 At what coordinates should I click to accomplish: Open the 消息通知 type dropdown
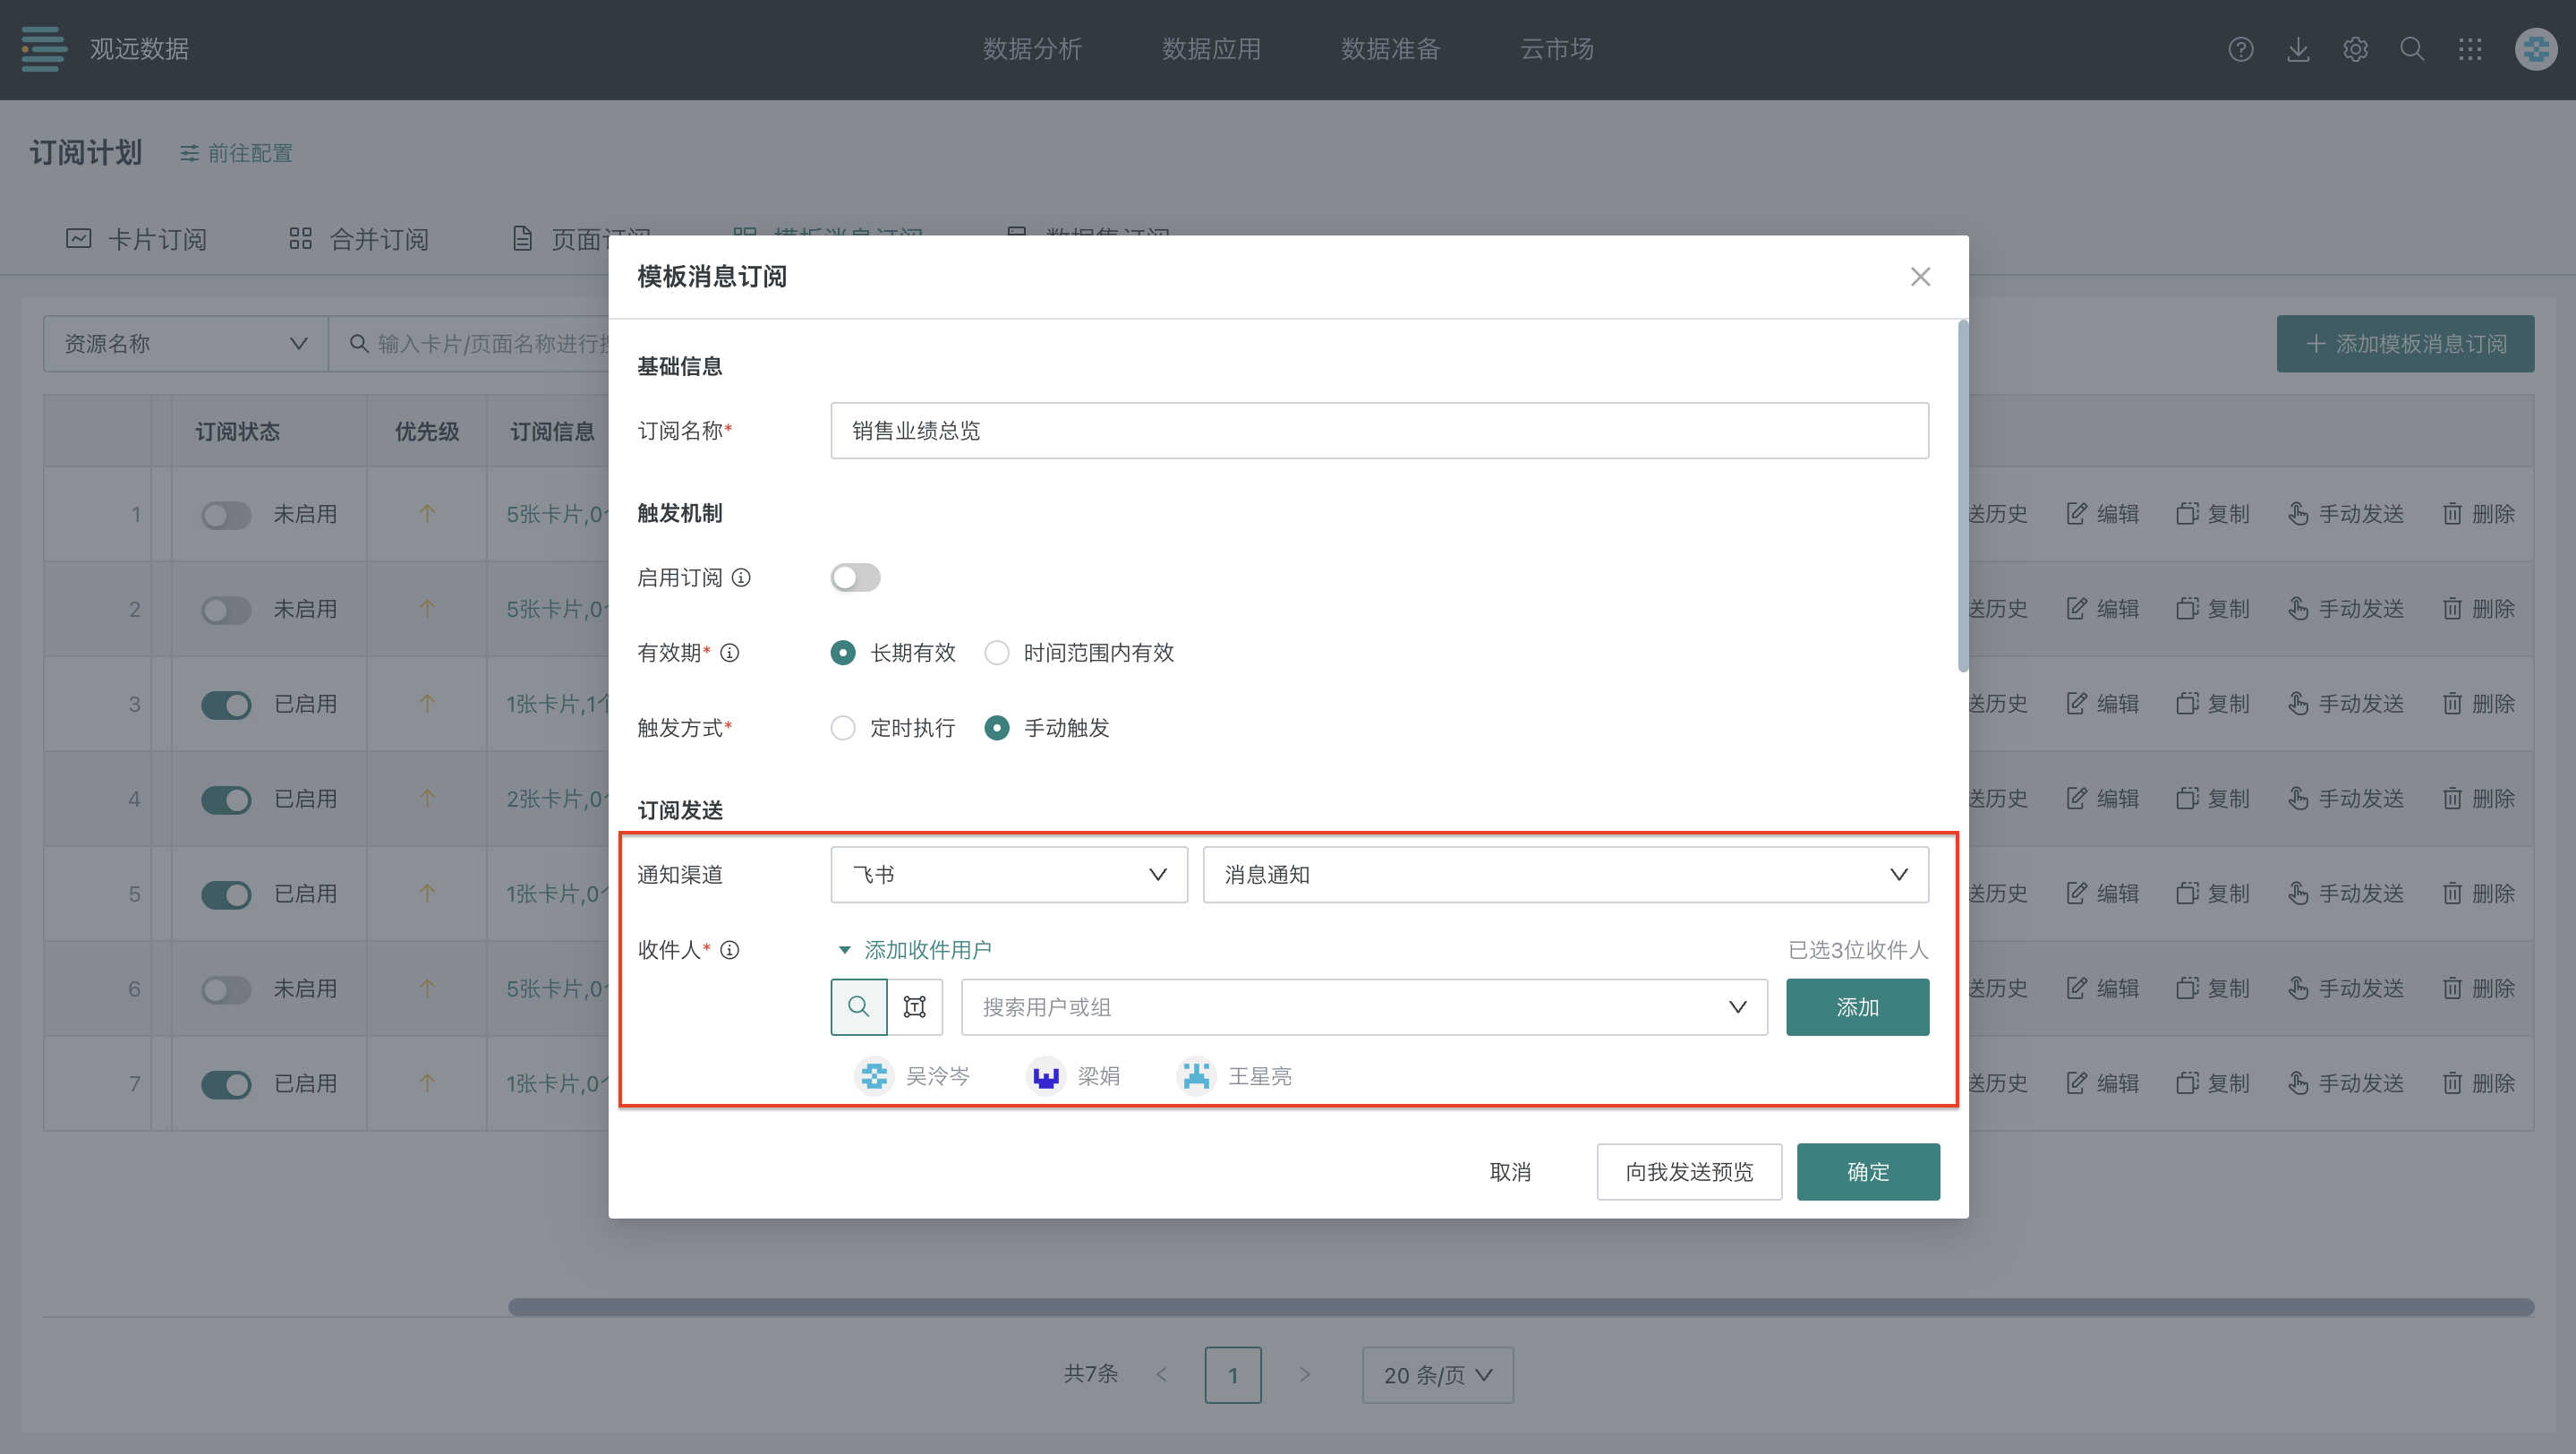tap(1565, 875)
